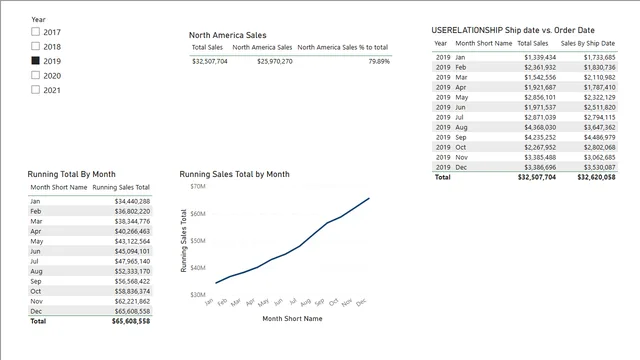640x360 pixels.
Task: Click the Month Short Name x-axis title
Action: click(x=292, y=319)
